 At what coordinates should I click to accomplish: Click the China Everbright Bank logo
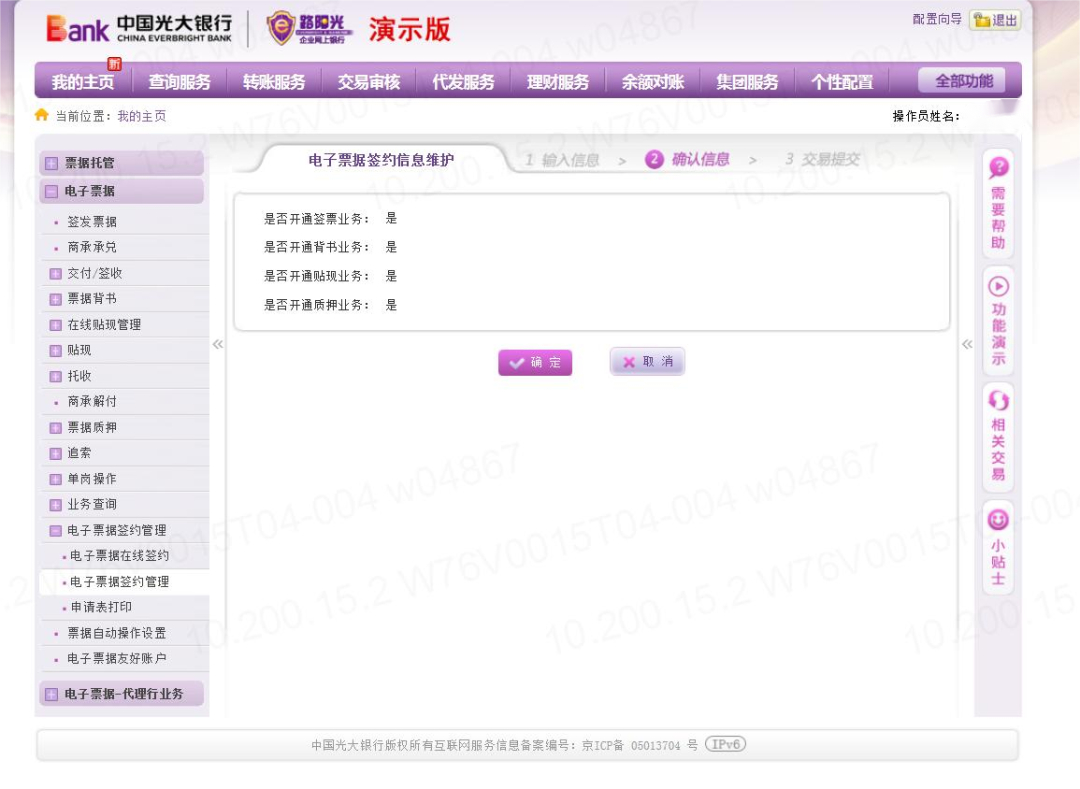[140, 29]
